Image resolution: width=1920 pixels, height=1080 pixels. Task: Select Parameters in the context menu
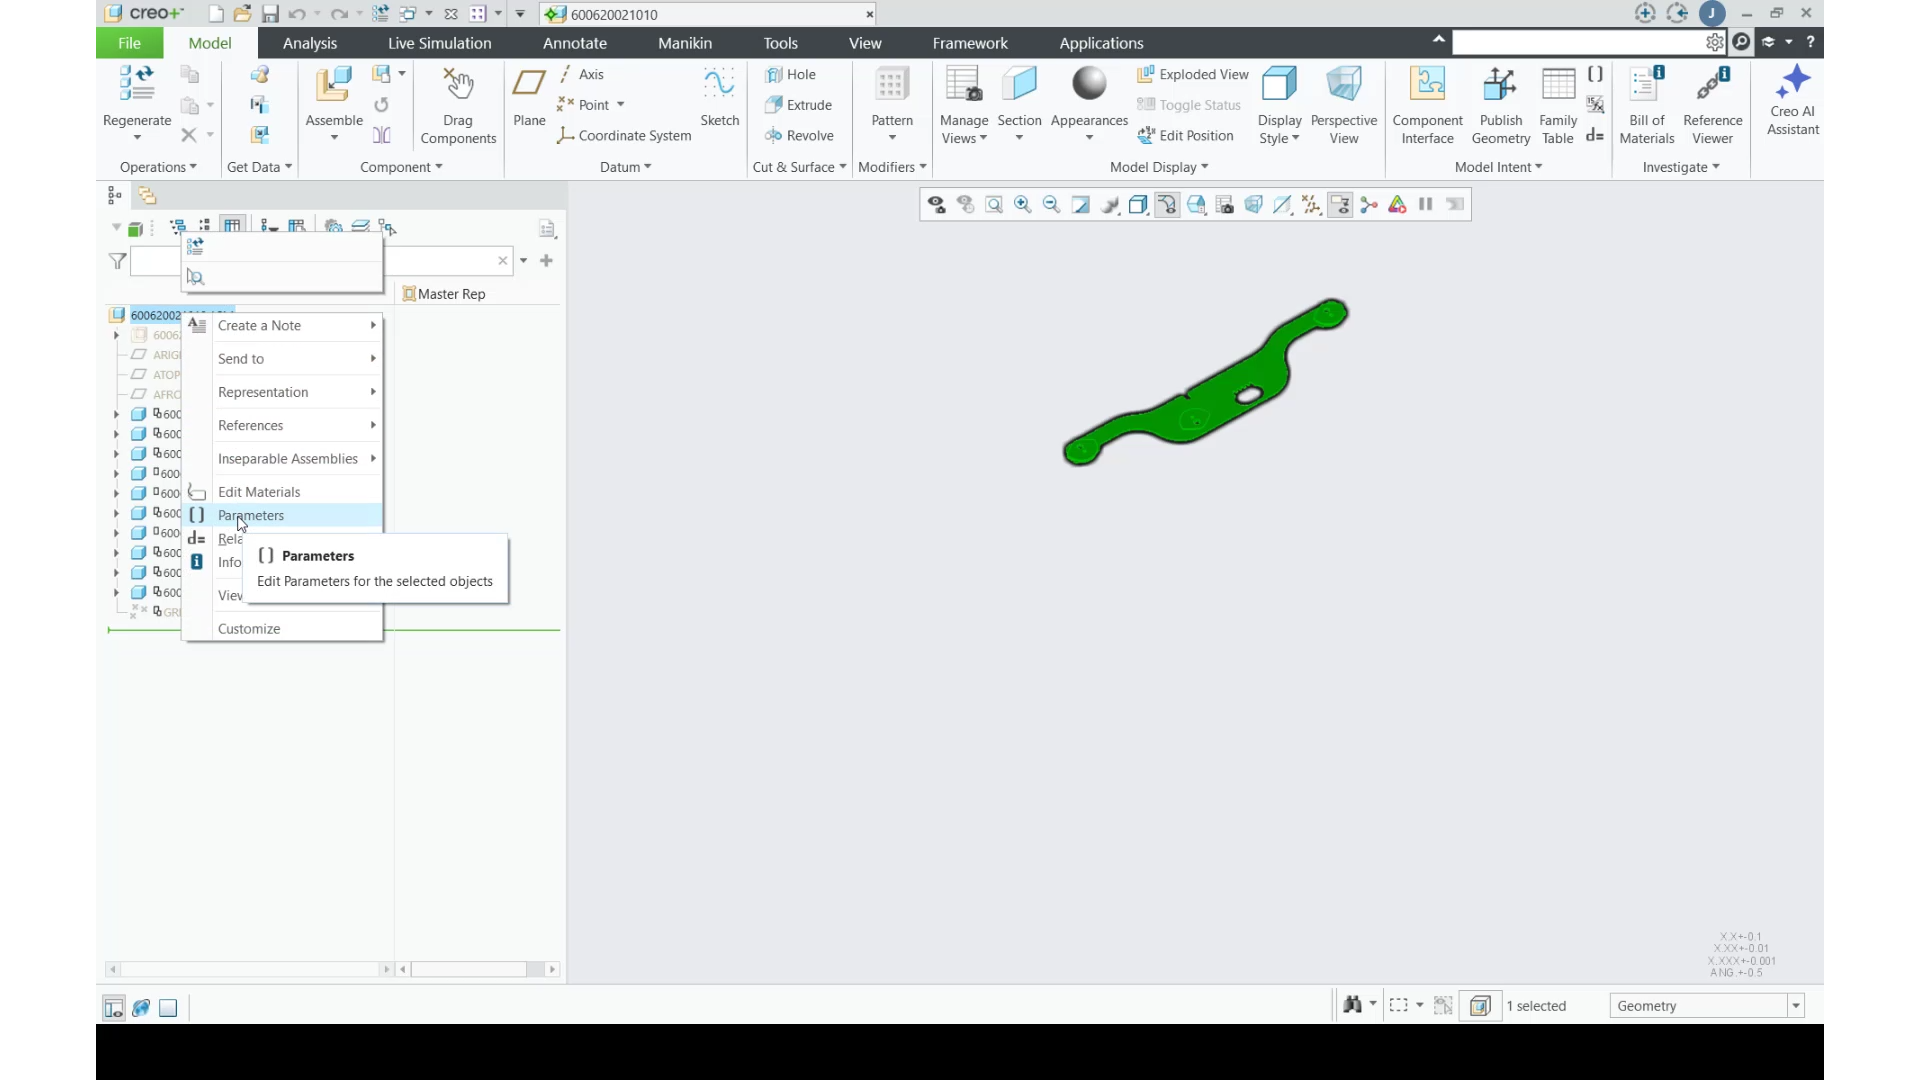283,515
